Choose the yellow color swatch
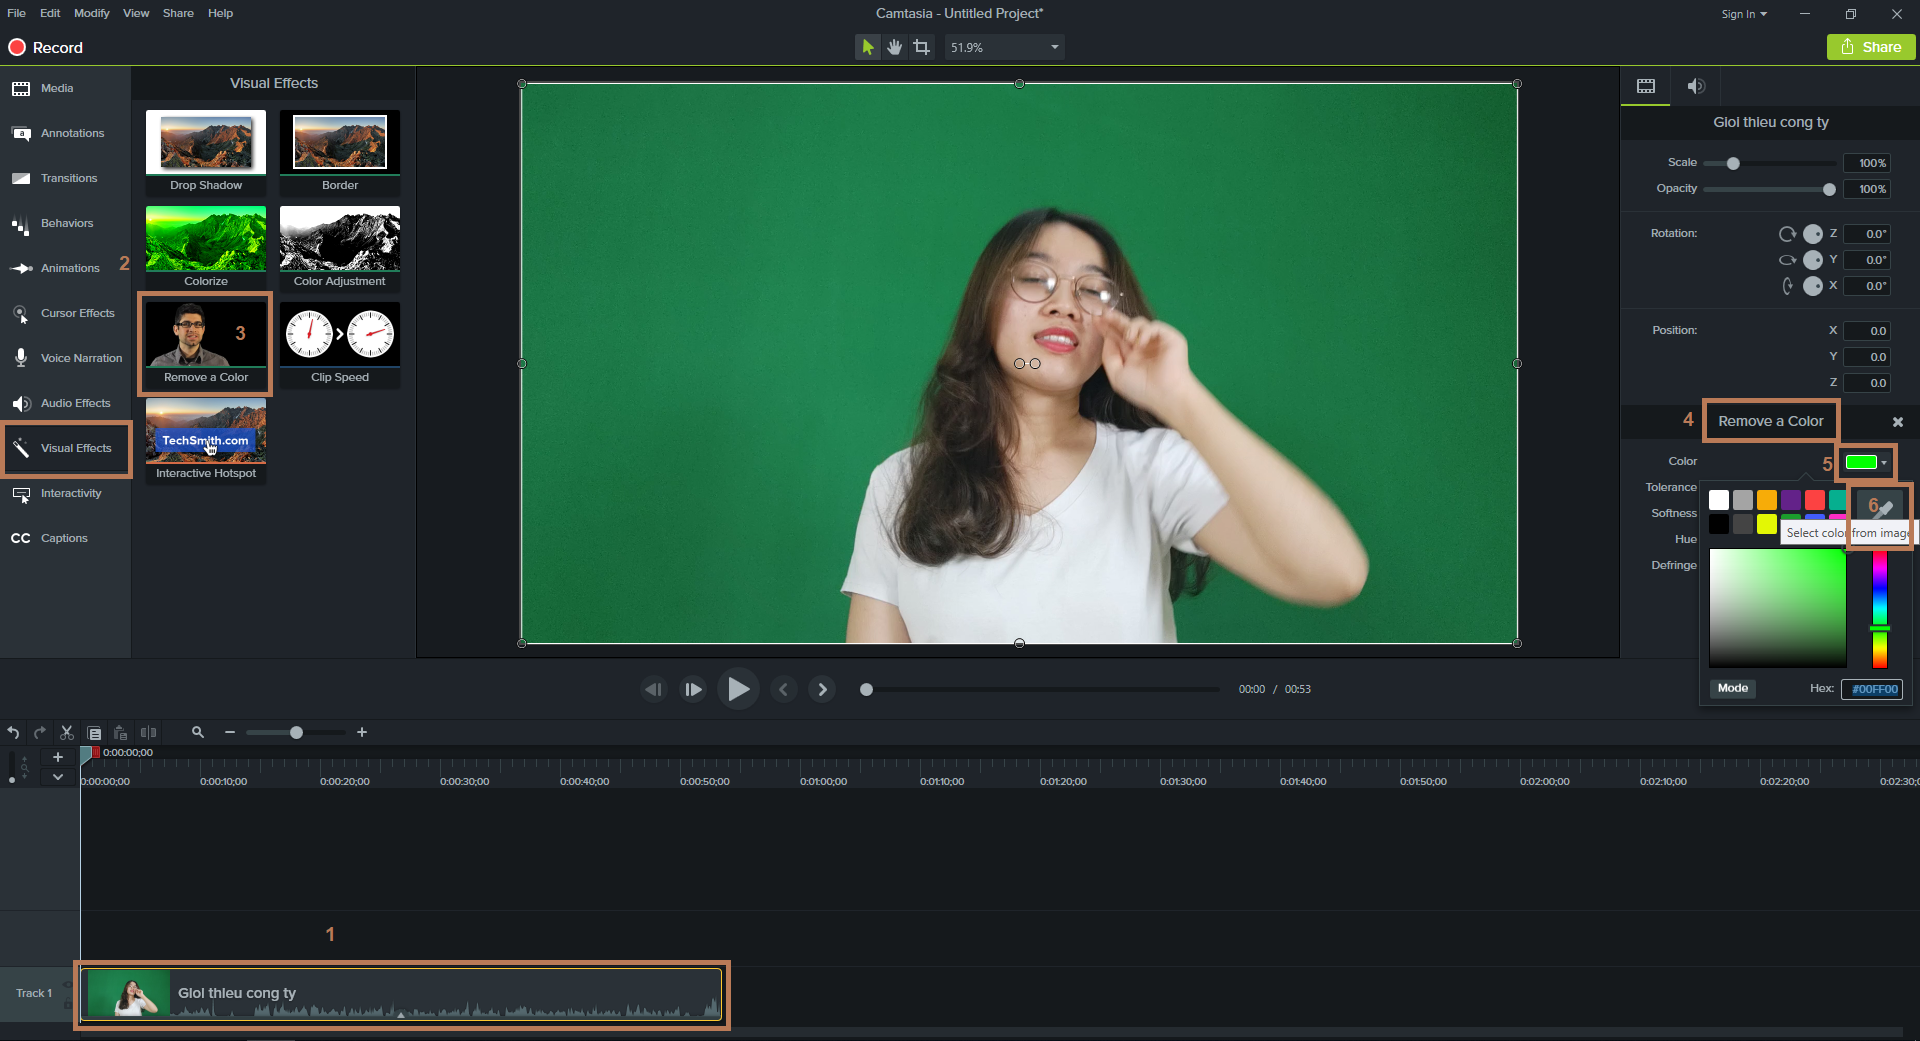The width and height of the screenshot is (1920, 1041). pos(1767,524)
